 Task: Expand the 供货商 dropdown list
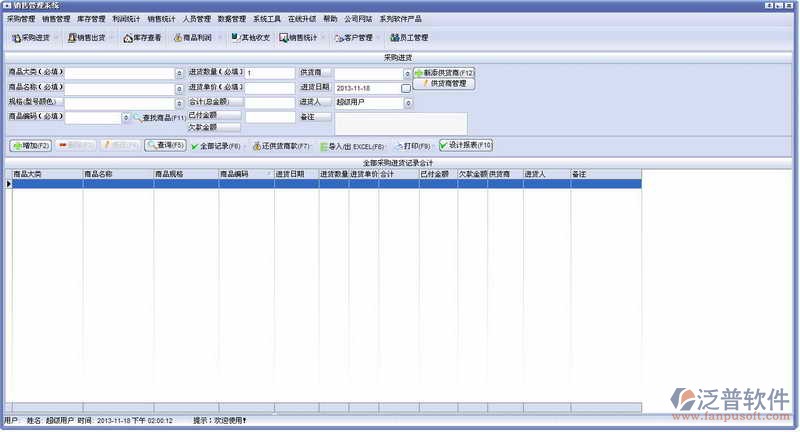[406, 73]
